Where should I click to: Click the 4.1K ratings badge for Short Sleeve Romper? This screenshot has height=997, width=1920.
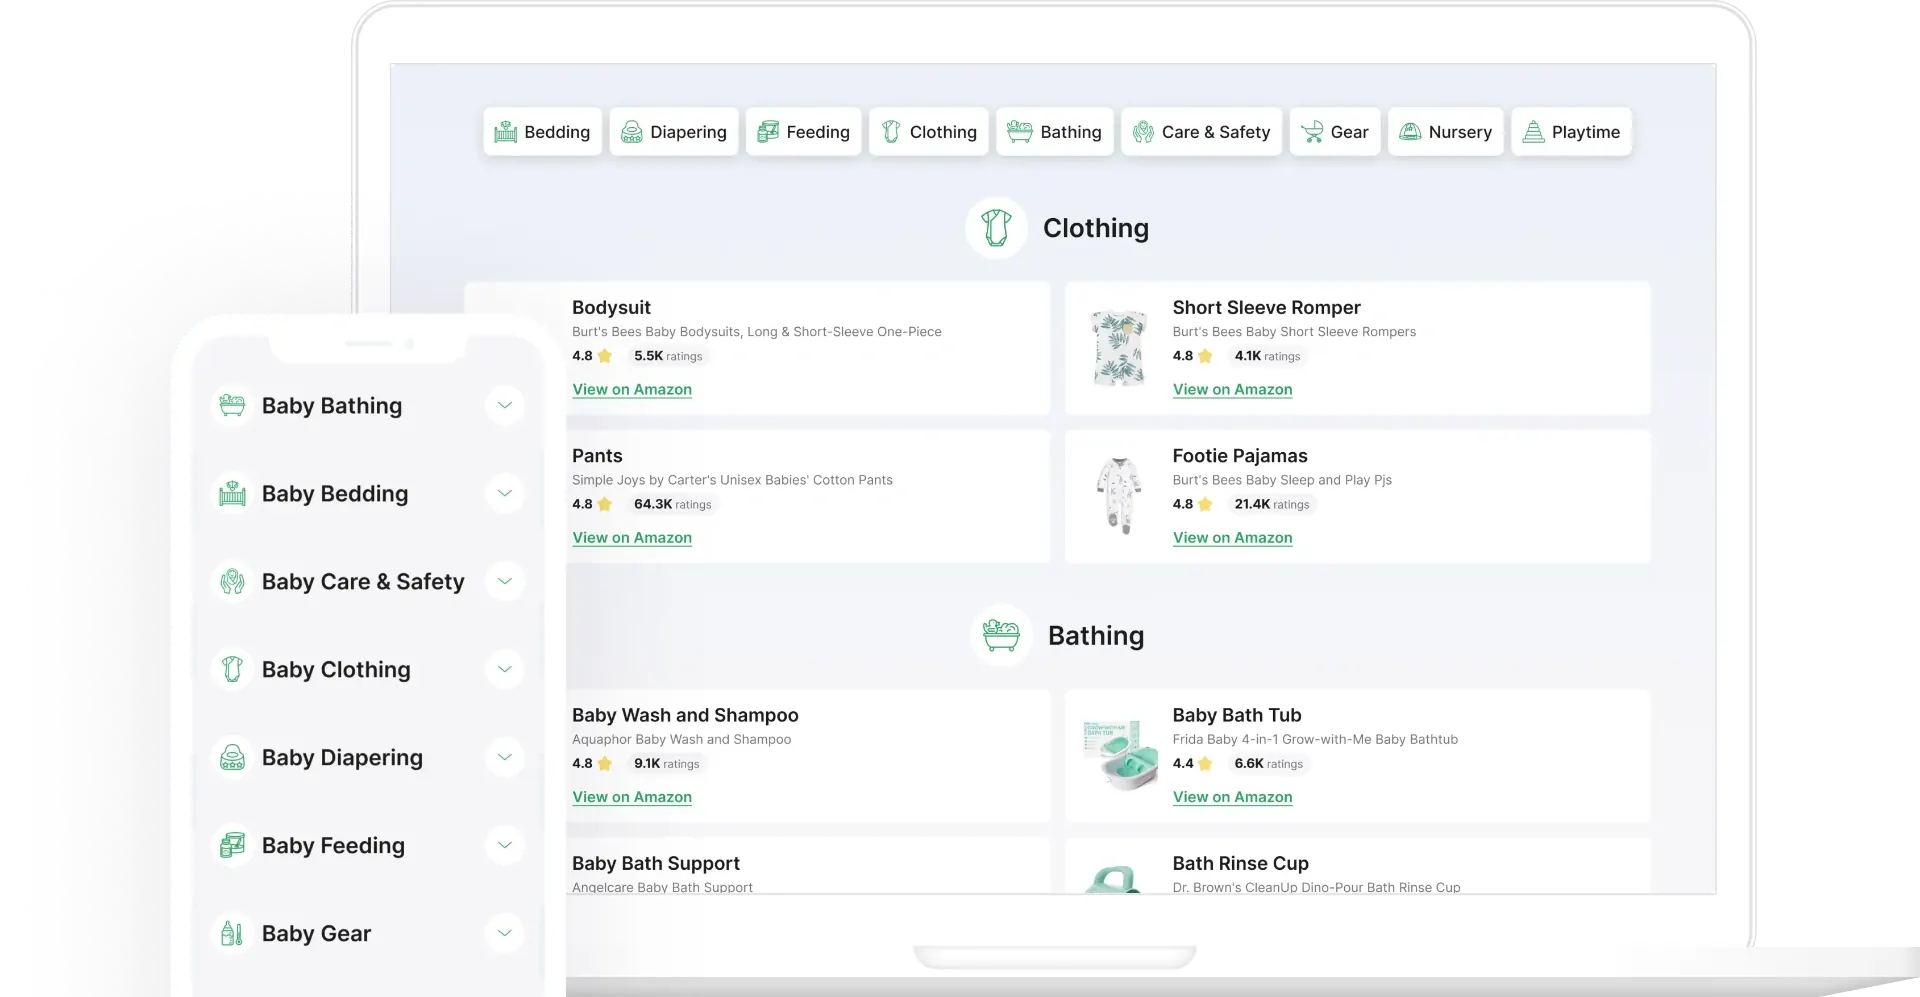1267,356
